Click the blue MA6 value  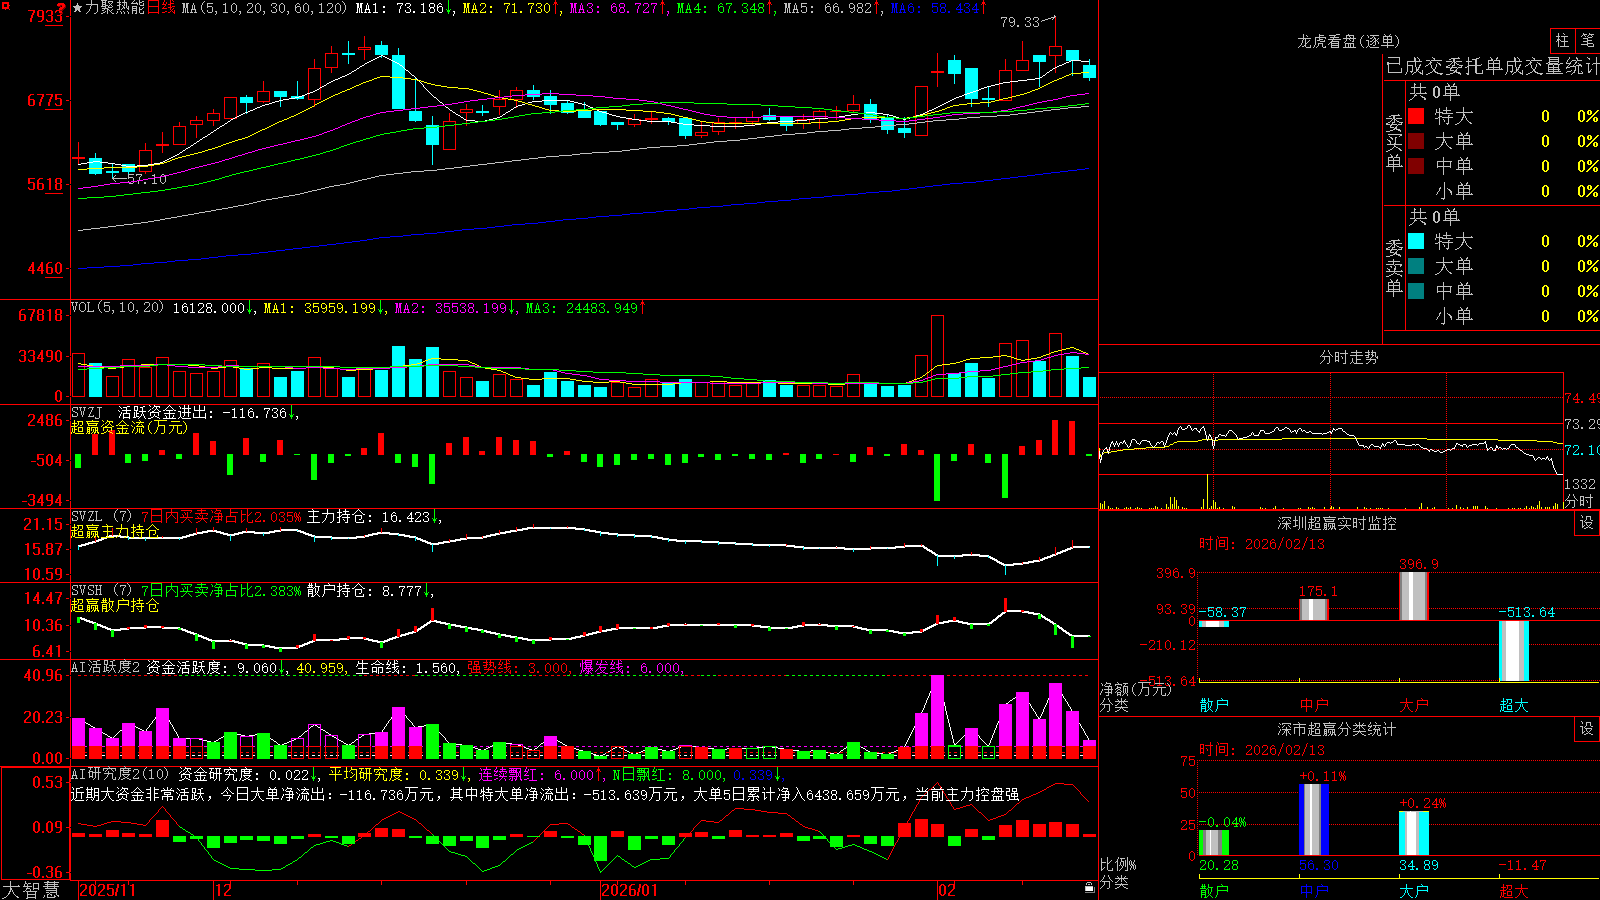[x=935, y=8]
